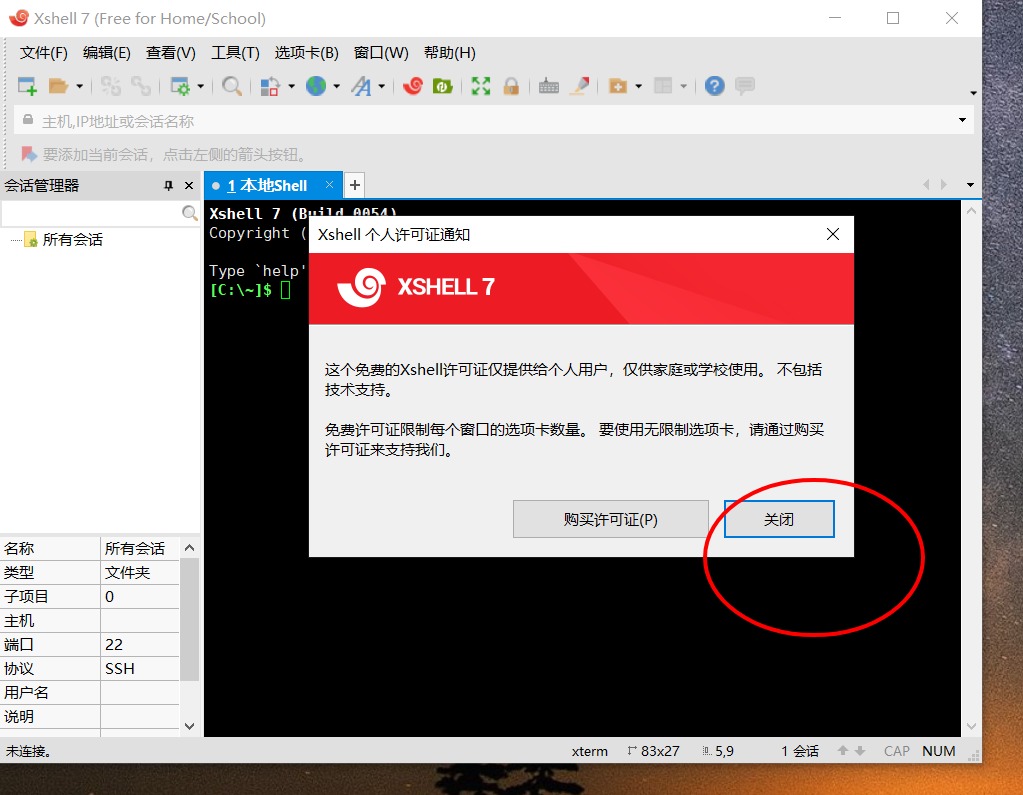Click the greyed layout grid icon
This screenshot has width=1023, height=795.
(x=663, y=86)
